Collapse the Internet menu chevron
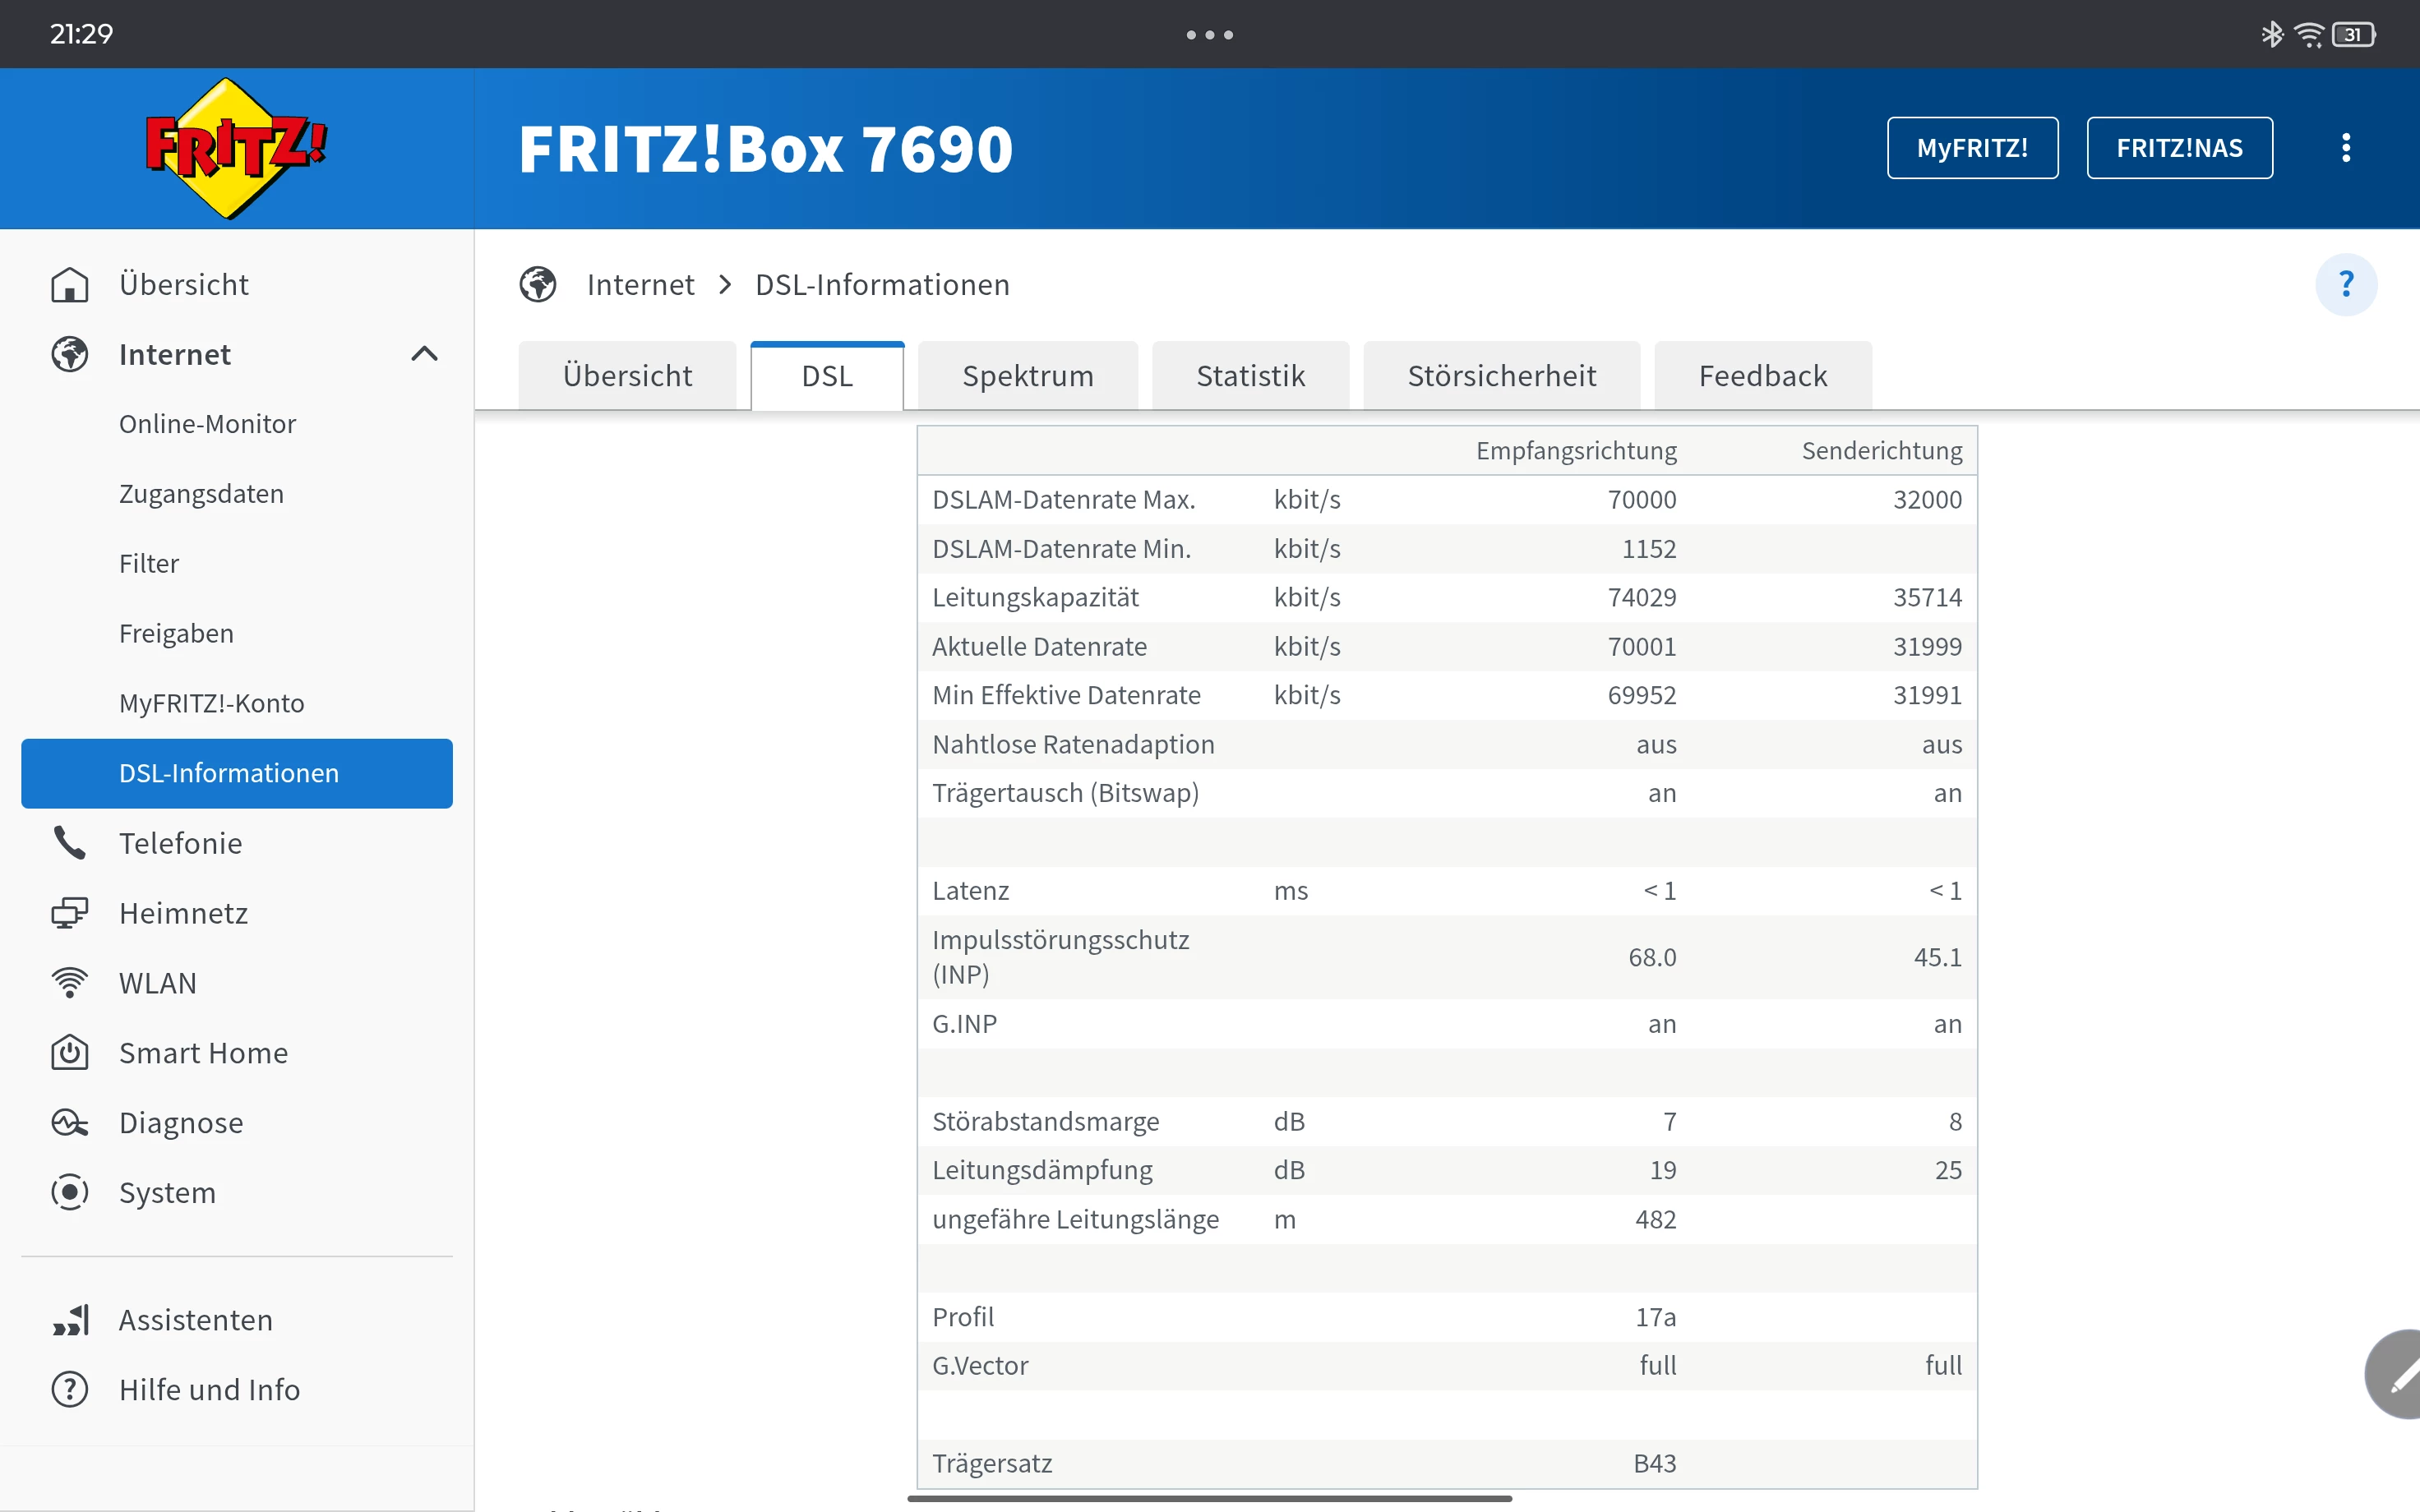Image resolution: width=2420 pixels, height=1512 pixels. (x=424, y=354)
